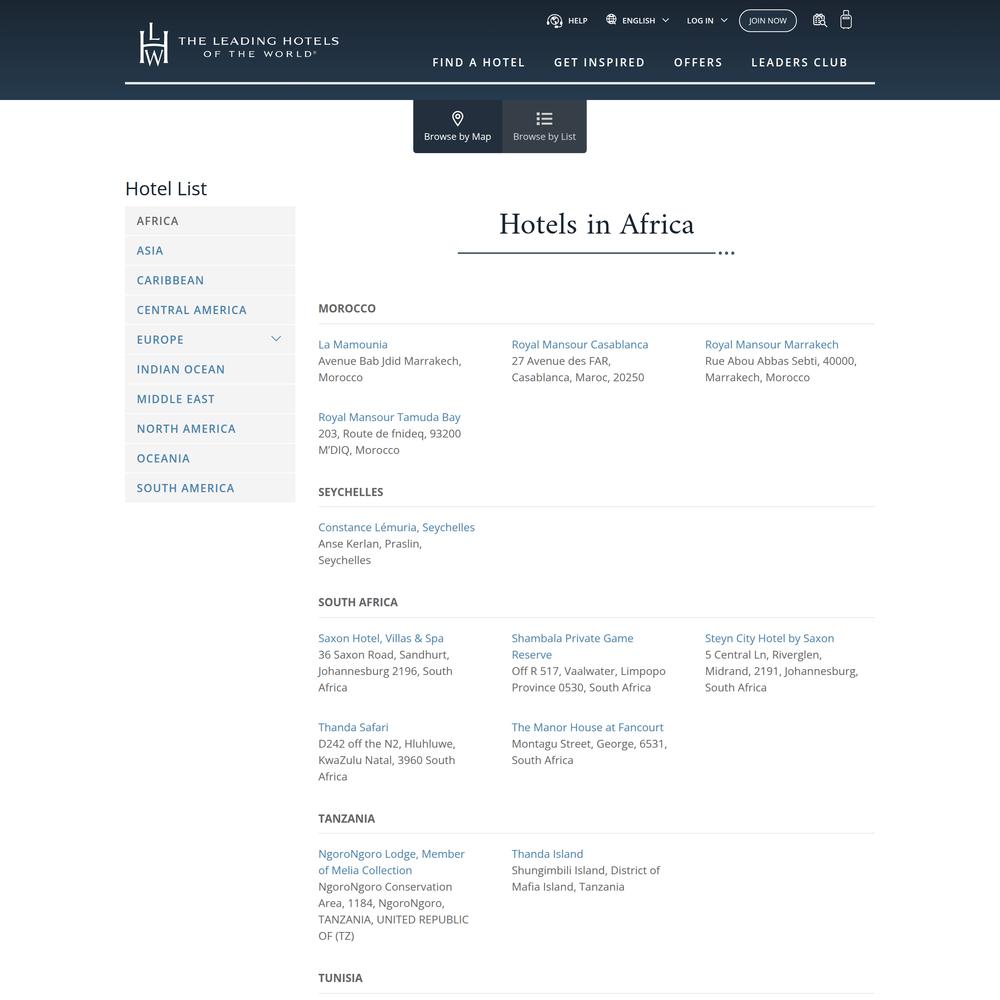Click the South Africa section heading

point(357,602)
